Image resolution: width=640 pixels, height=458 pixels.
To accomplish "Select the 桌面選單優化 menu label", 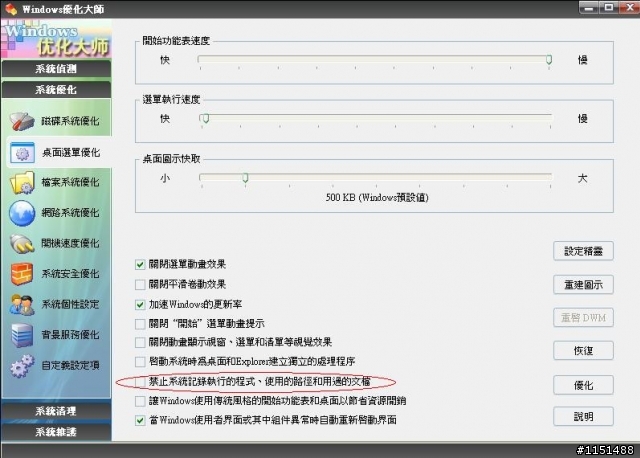I will [71, 153].
